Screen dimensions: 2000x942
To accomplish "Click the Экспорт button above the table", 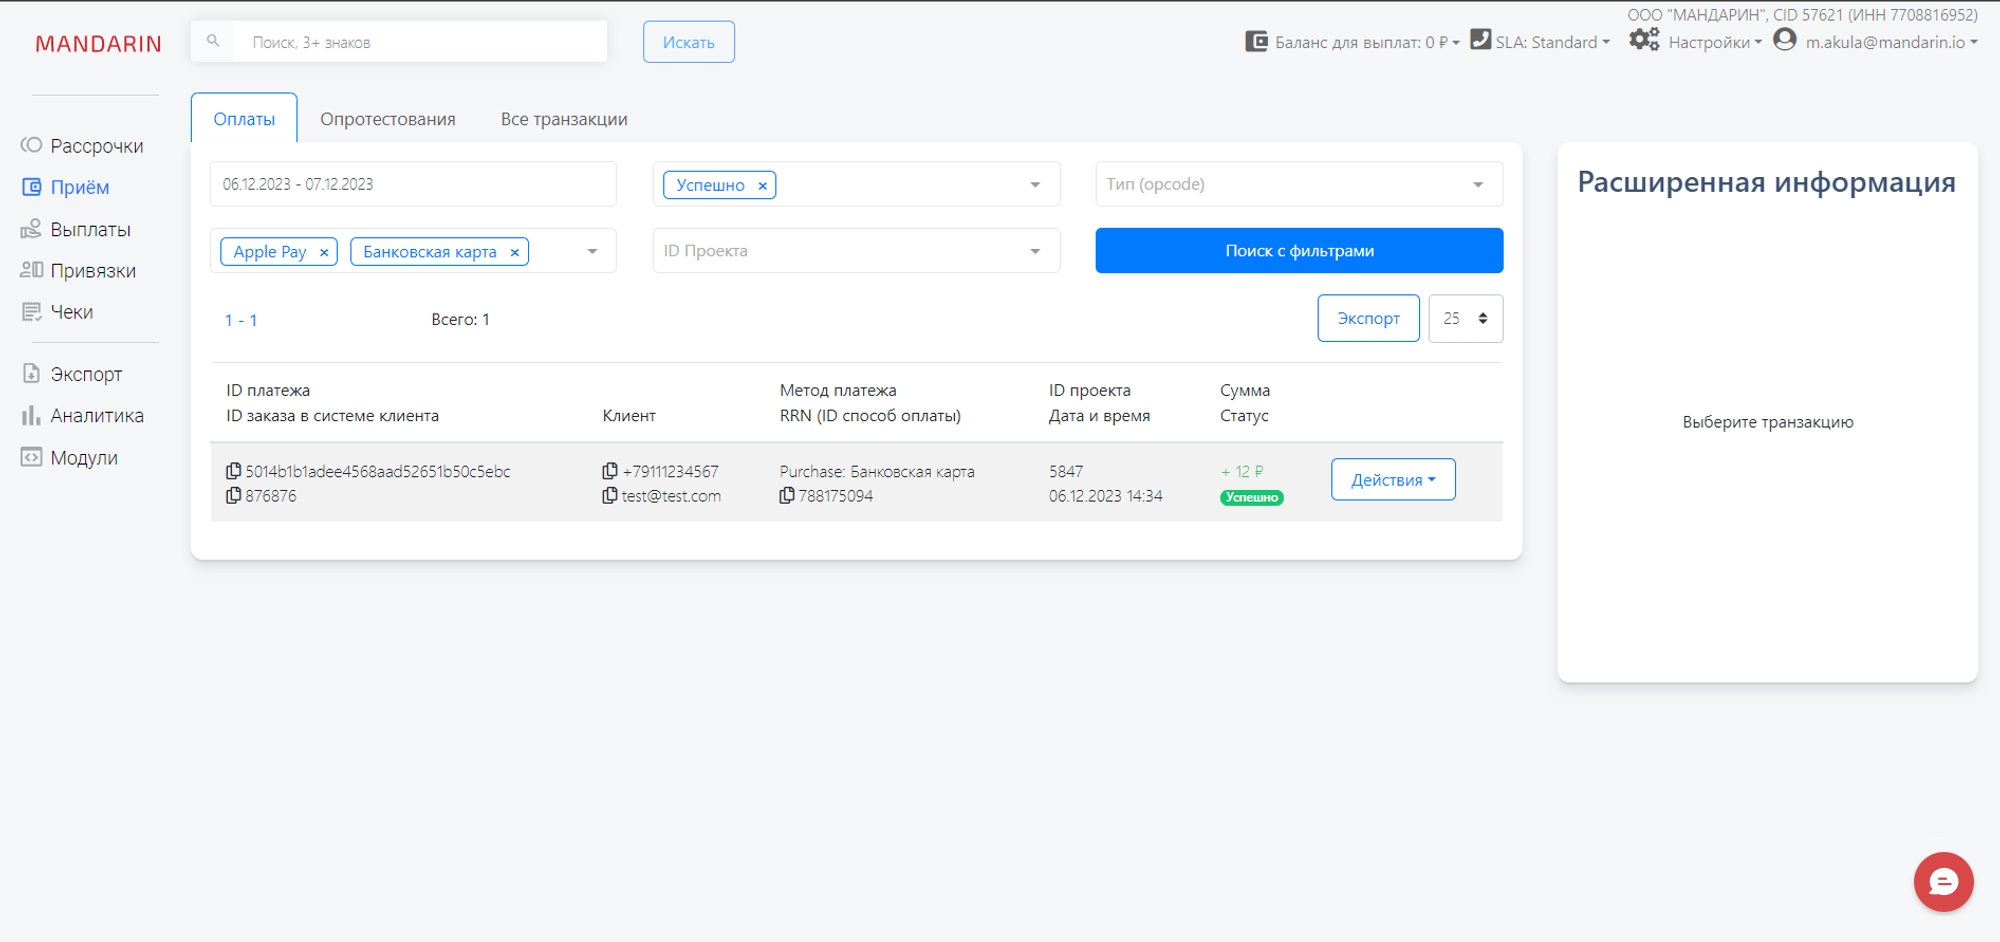I will tap(1367, 318).
